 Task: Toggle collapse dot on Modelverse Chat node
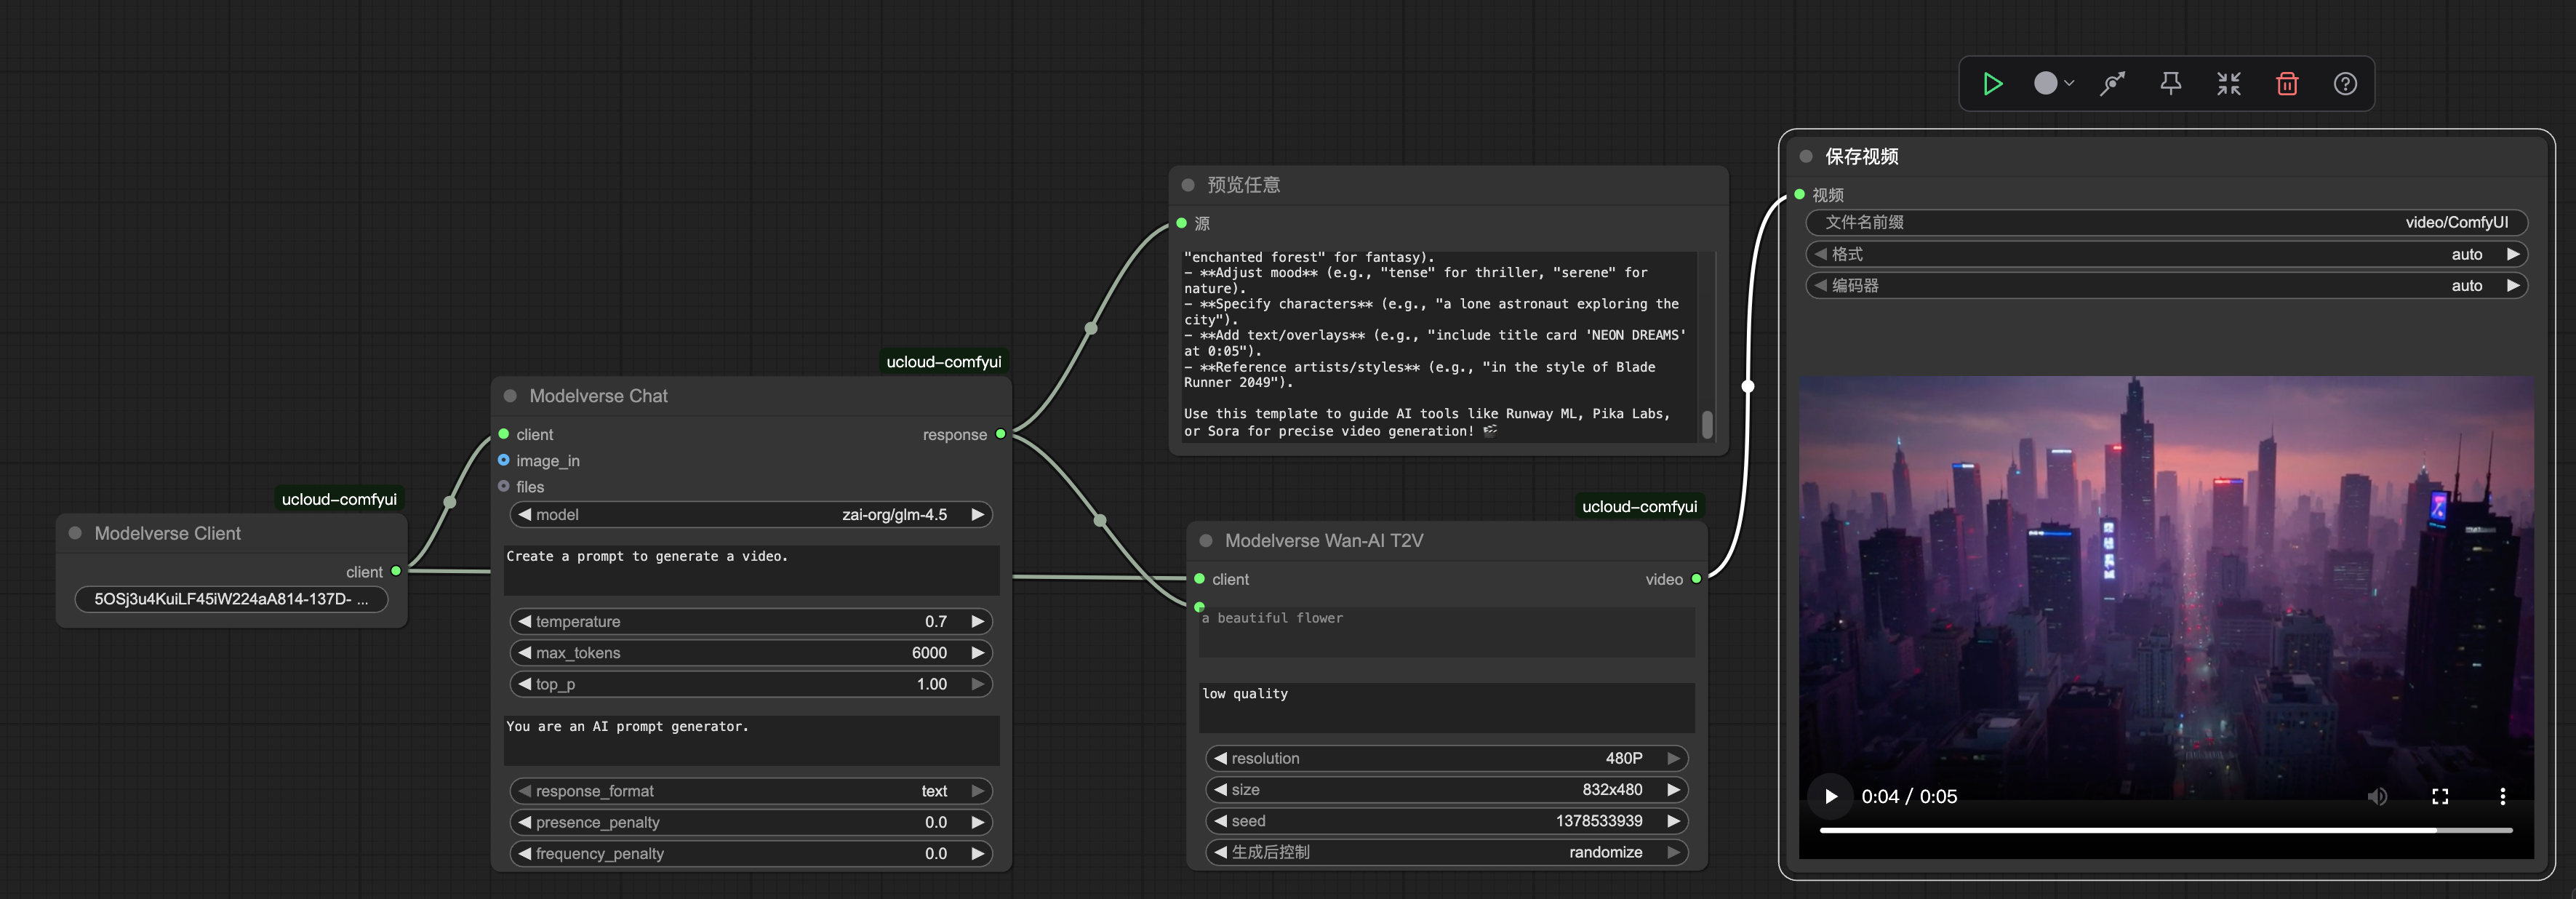click(510, 396)
